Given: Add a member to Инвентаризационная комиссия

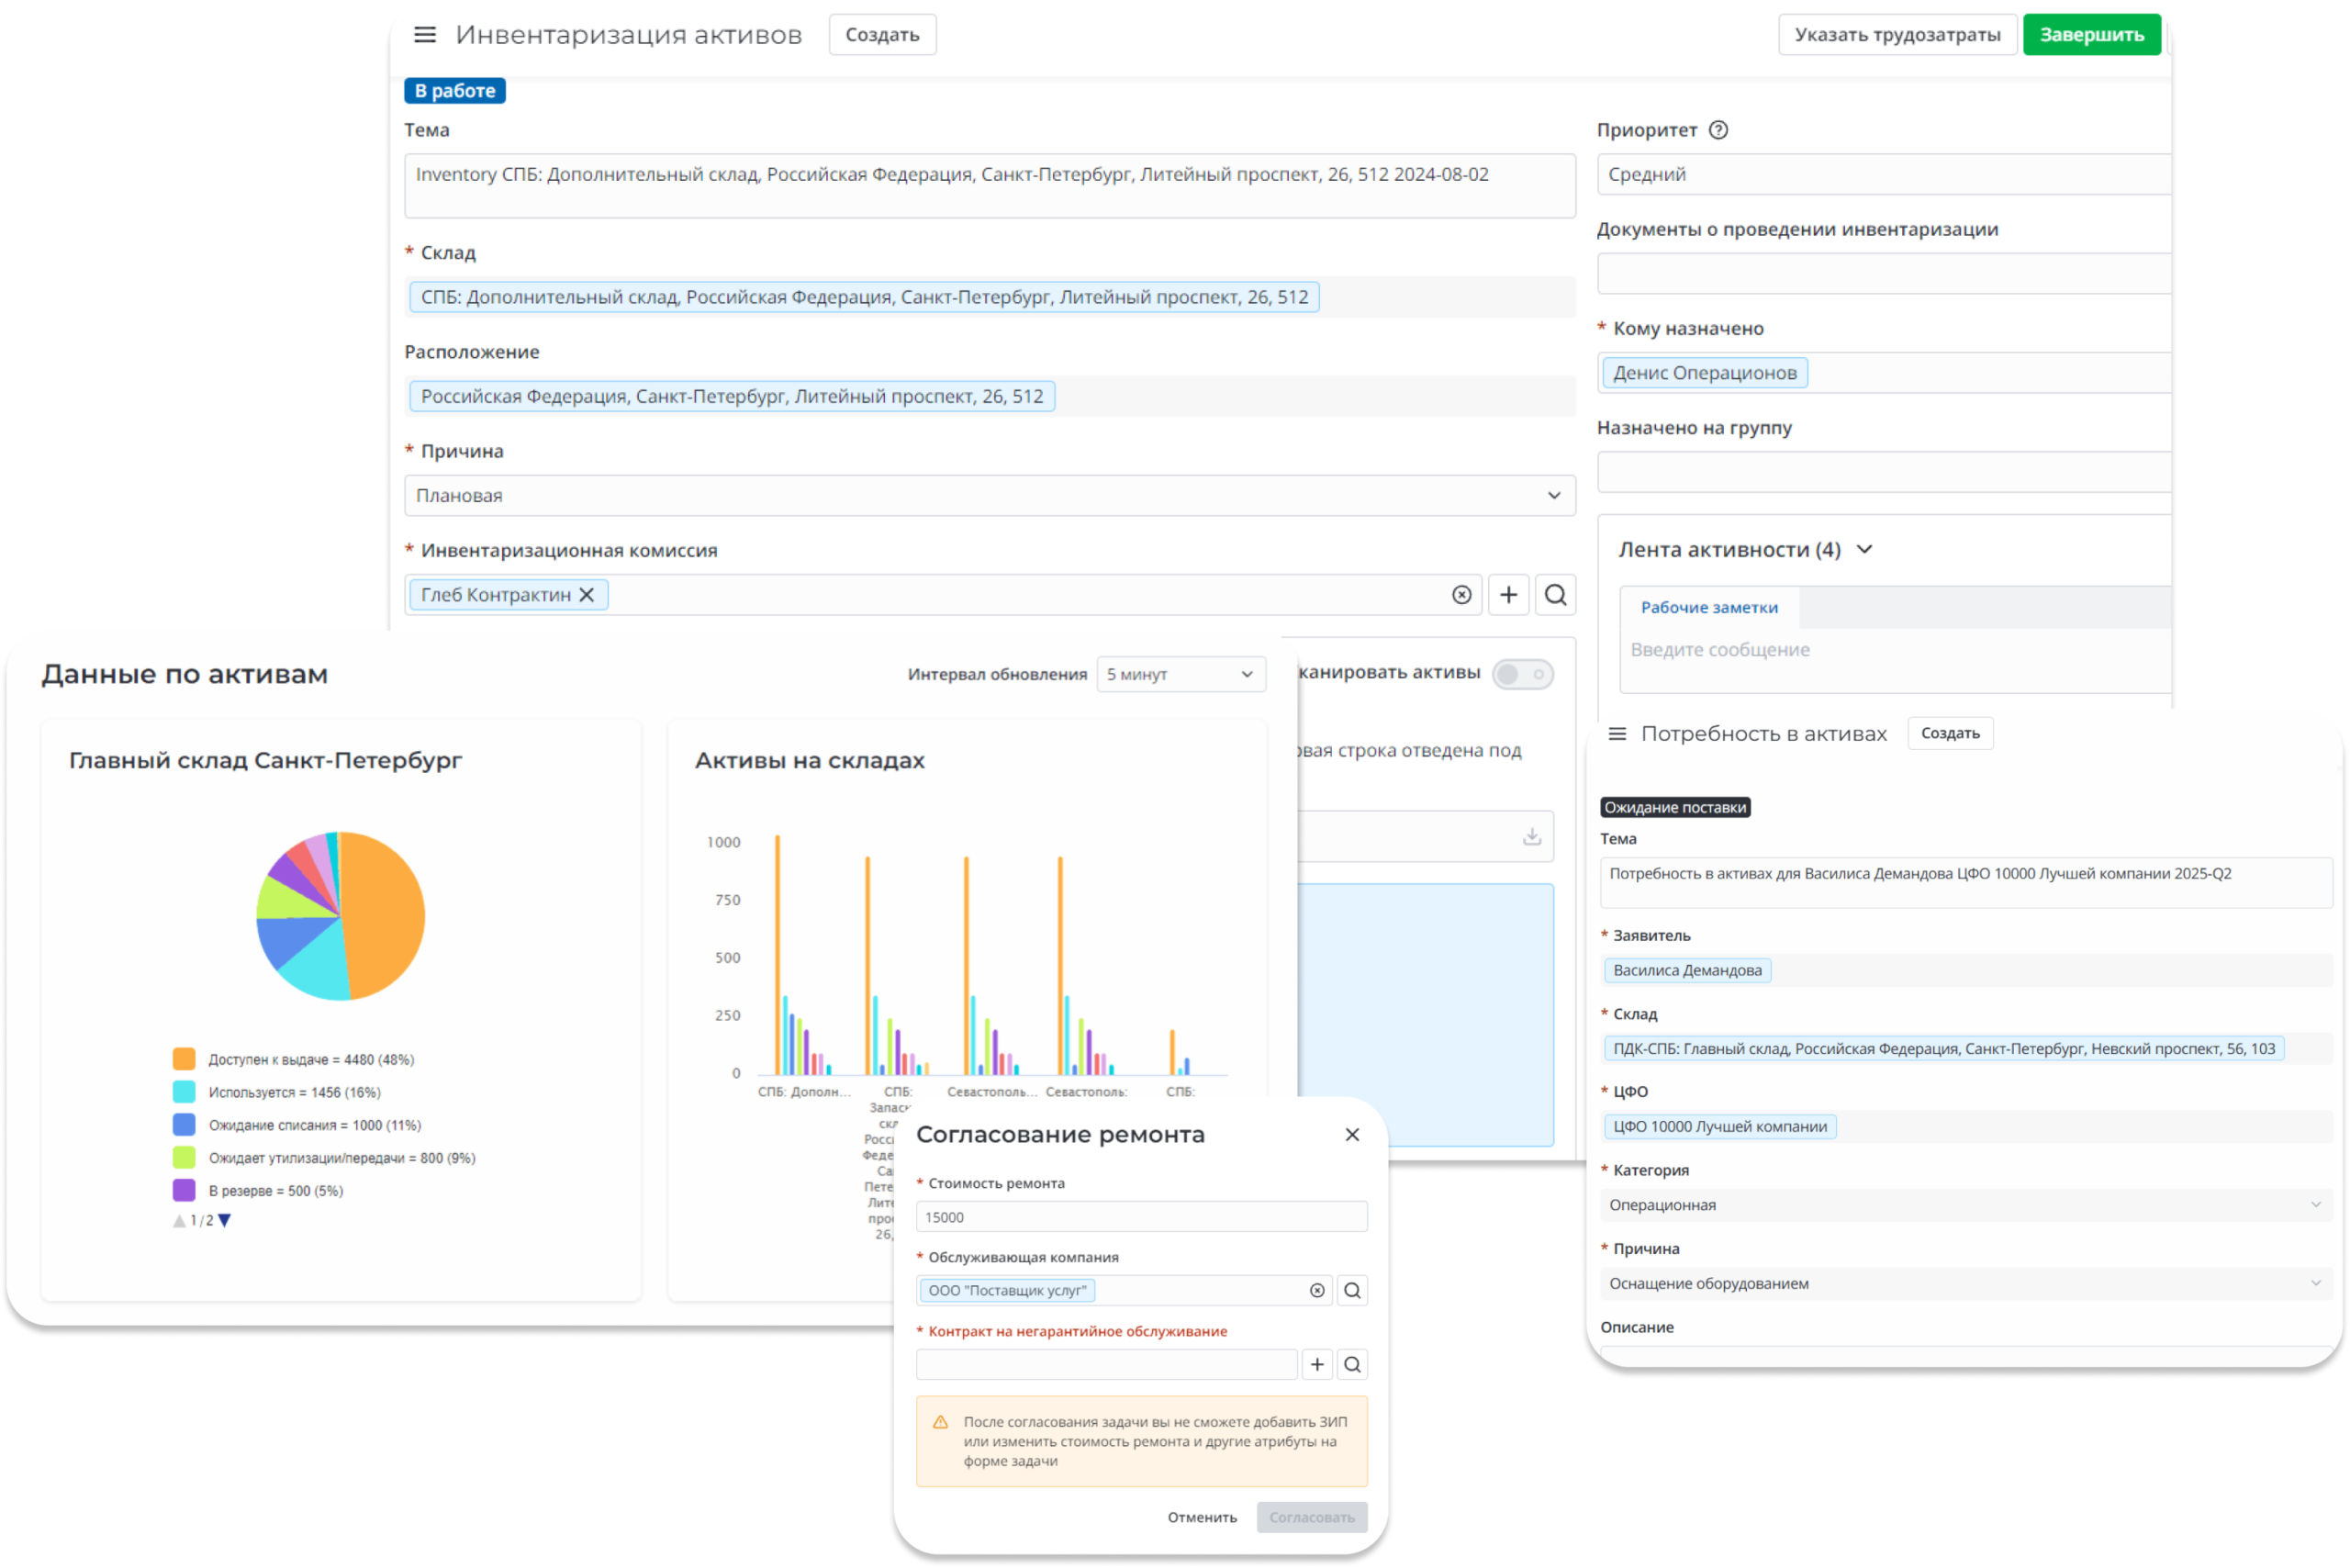Looking at the screenshot, I should (1508, 595).
